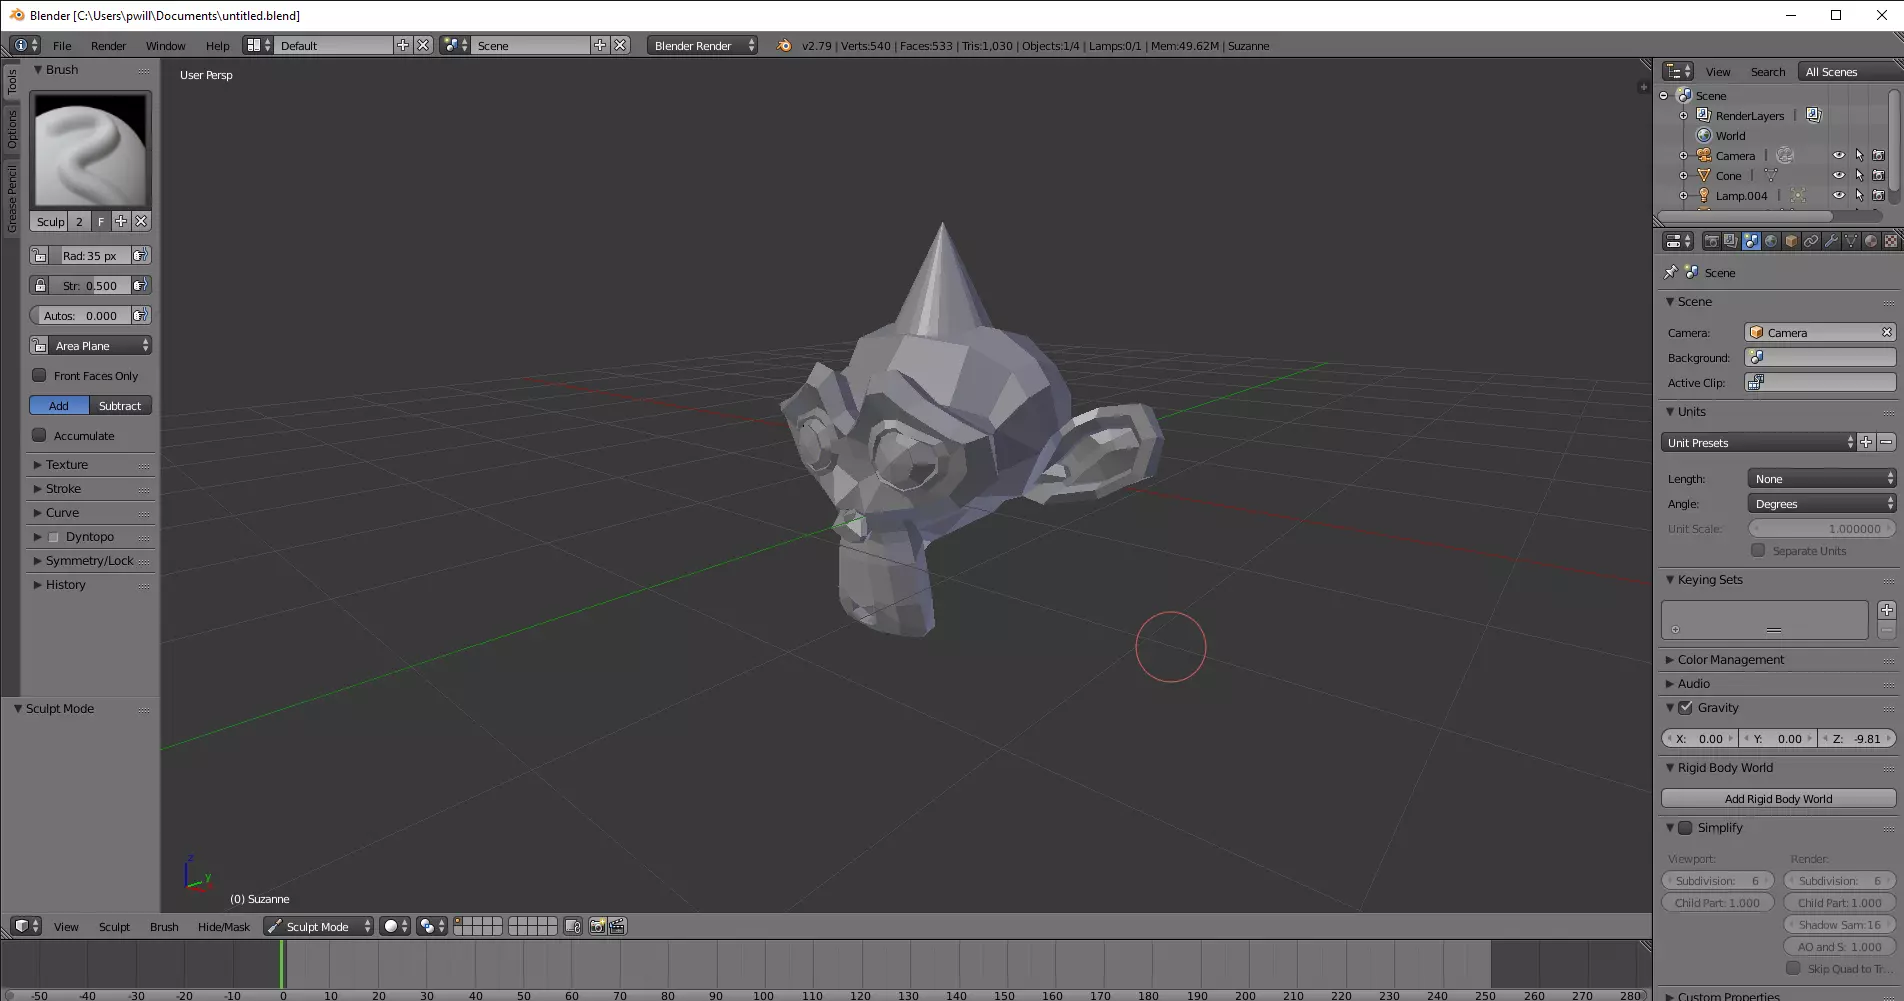Hide Lamp.004 with its eye icon

(x=1838, y=195)
